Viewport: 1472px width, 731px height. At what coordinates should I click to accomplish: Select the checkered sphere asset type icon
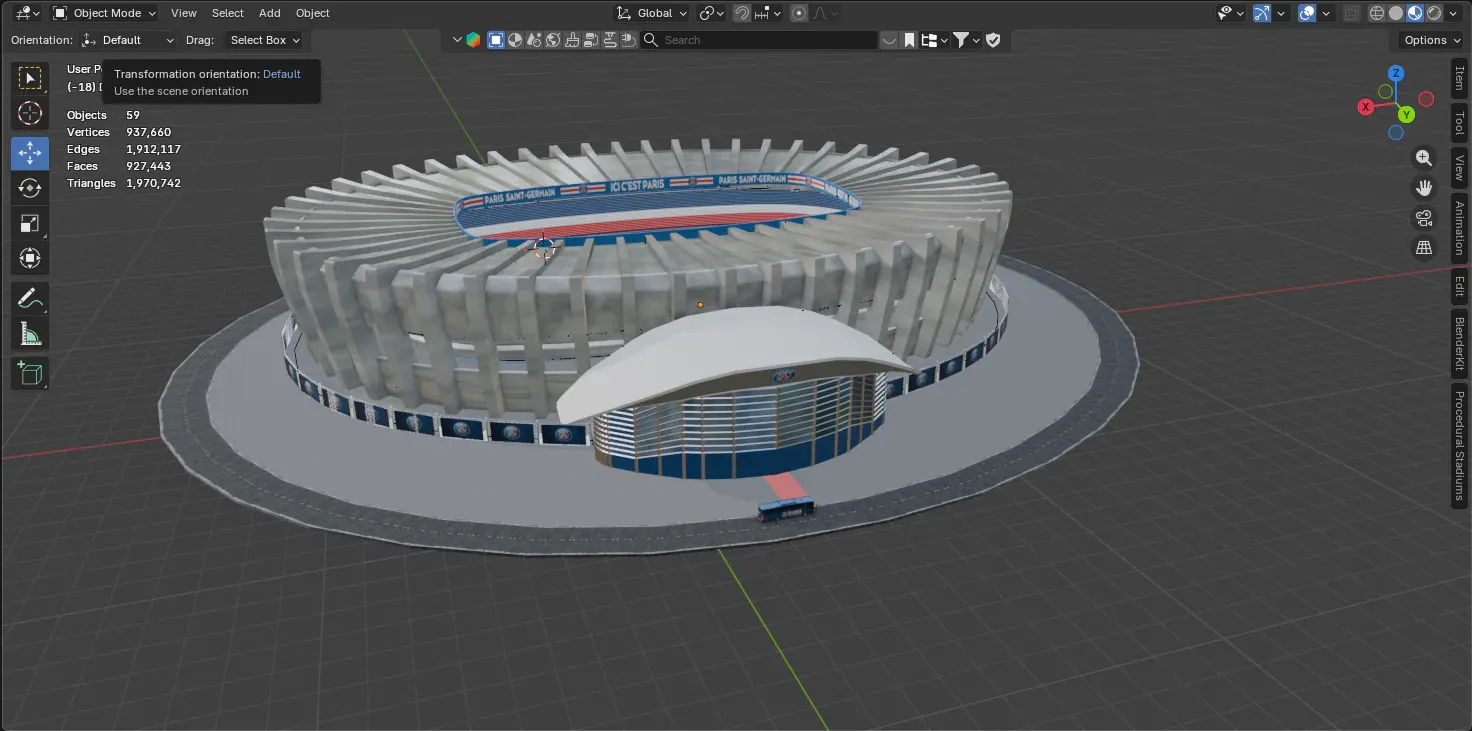[515, 40]
